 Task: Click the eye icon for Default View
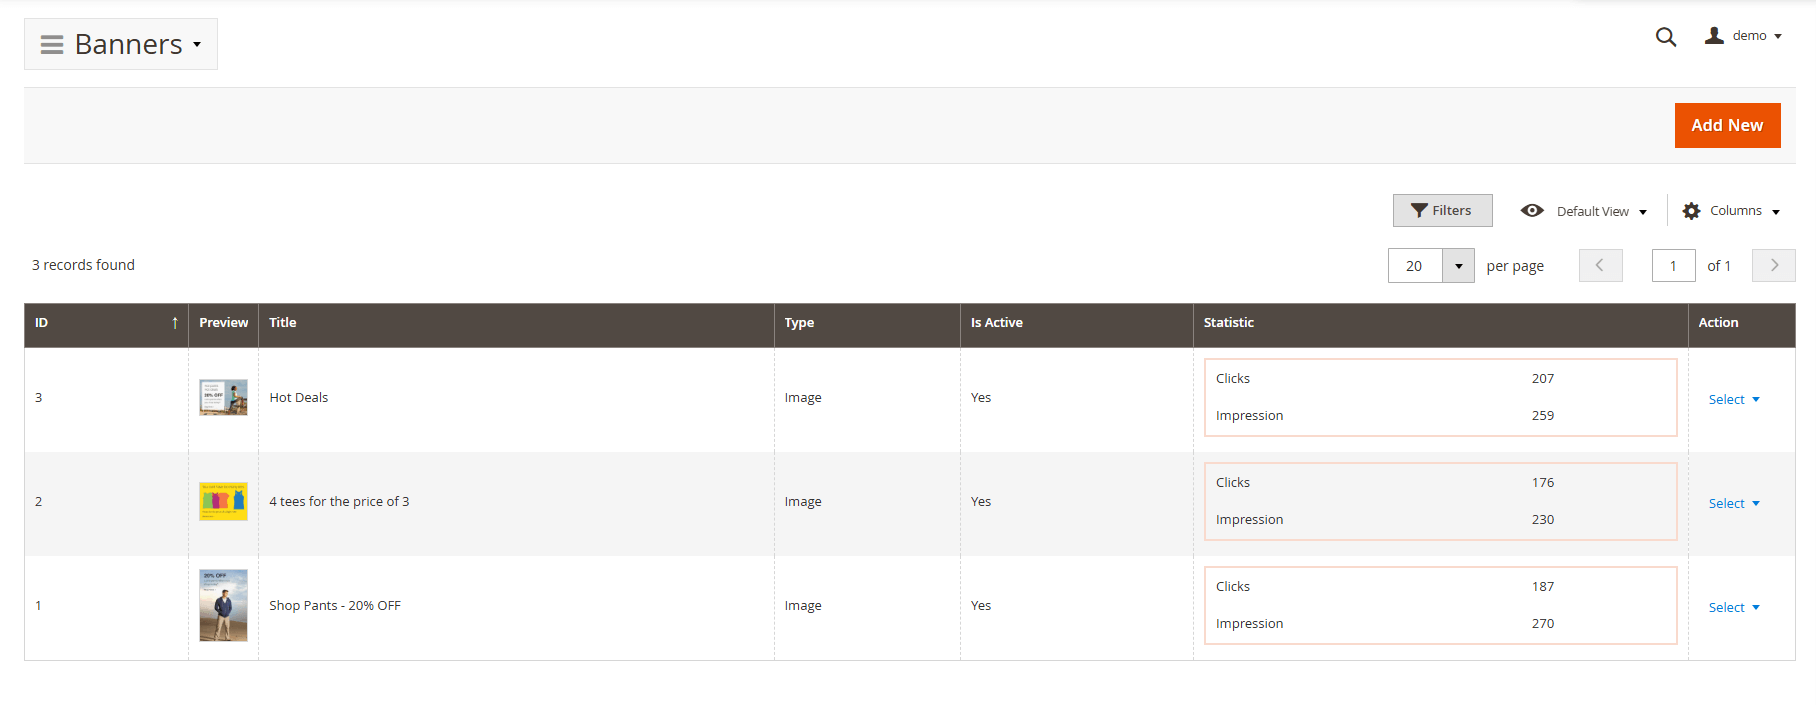click(x=1532, y=211)
